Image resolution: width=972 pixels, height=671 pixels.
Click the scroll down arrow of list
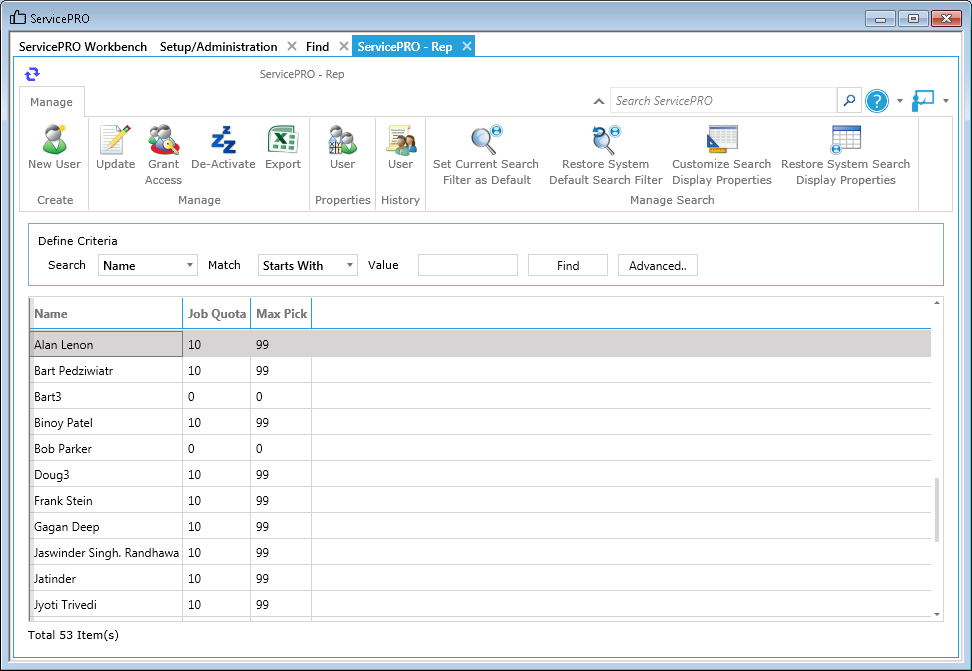coord(937,614)
